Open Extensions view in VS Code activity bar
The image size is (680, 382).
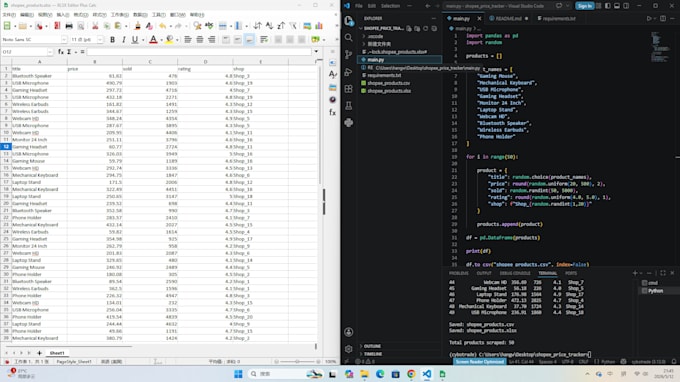349,89
